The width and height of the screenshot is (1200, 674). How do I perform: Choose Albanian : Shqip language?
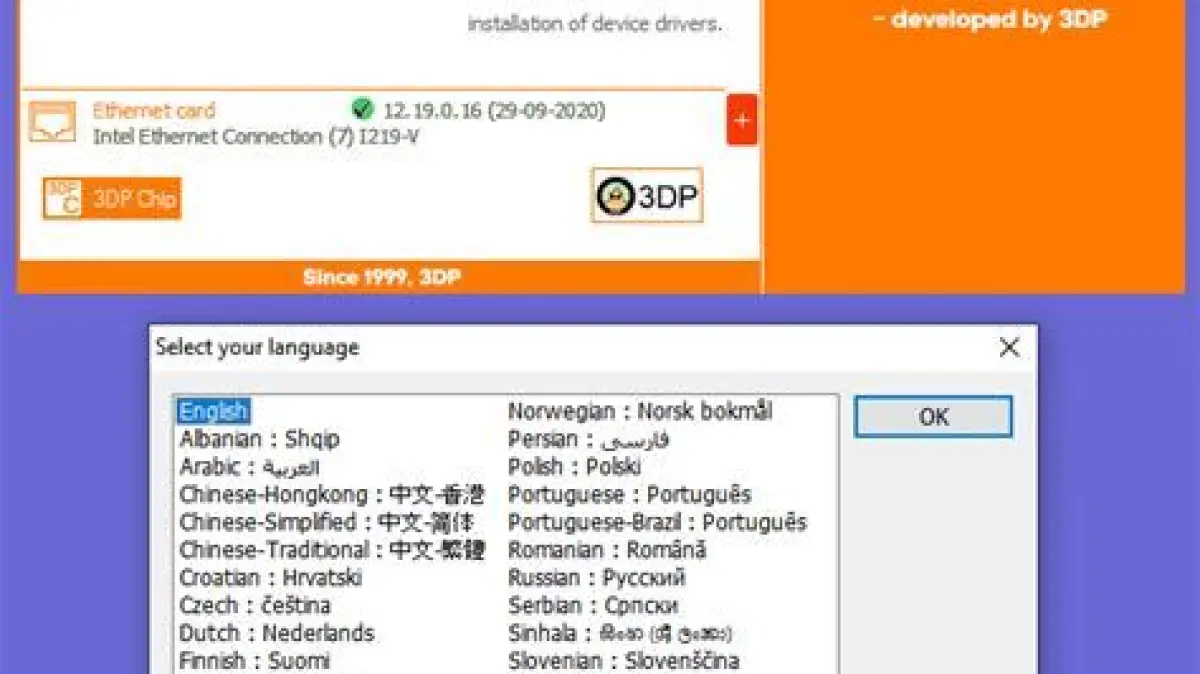(259, 439)
